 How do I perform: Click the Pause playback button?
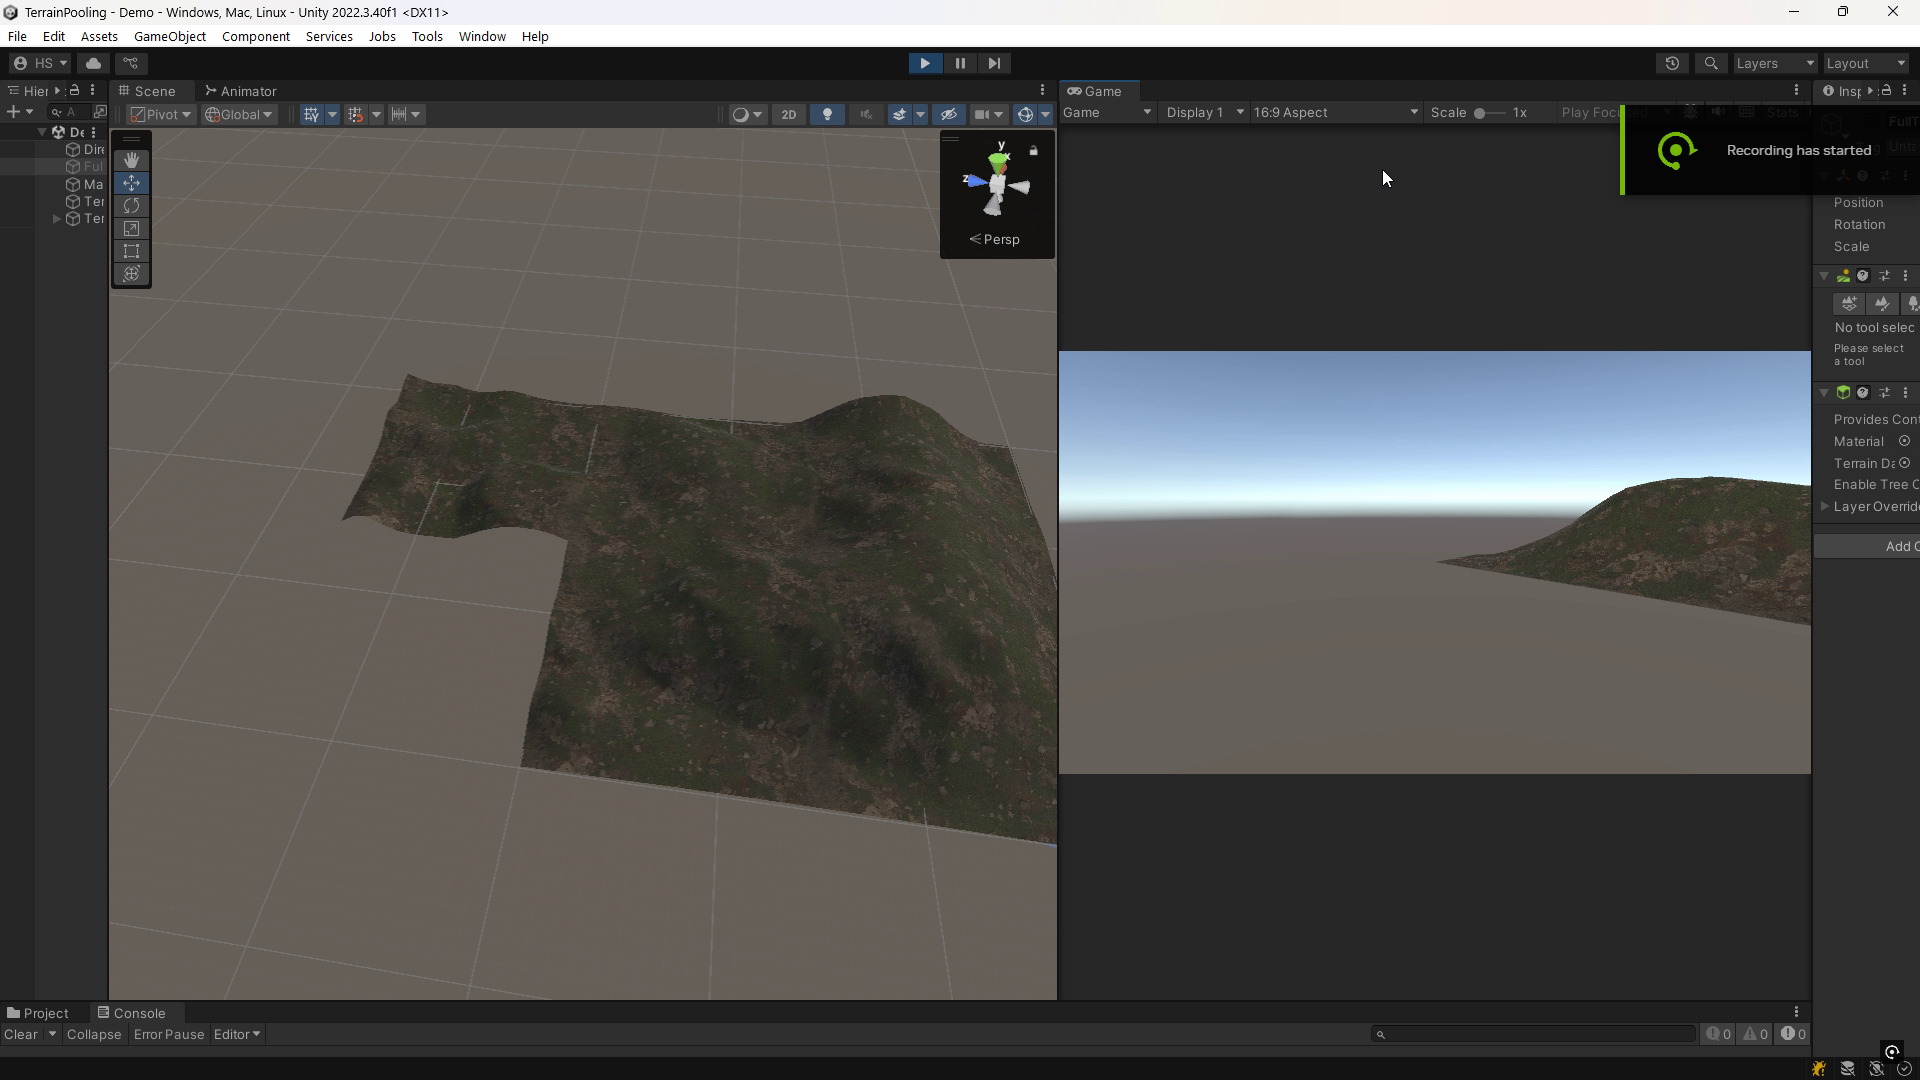pyautogui.click(x=960, y=63)
